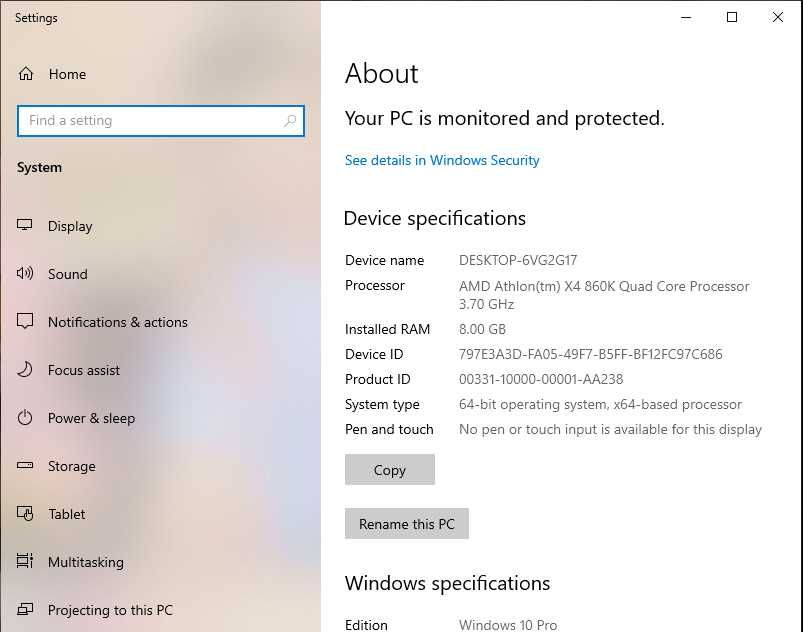Click the Find a setting search box
Image resolution: width=803 pixels, height=632 pixels.
150,121
